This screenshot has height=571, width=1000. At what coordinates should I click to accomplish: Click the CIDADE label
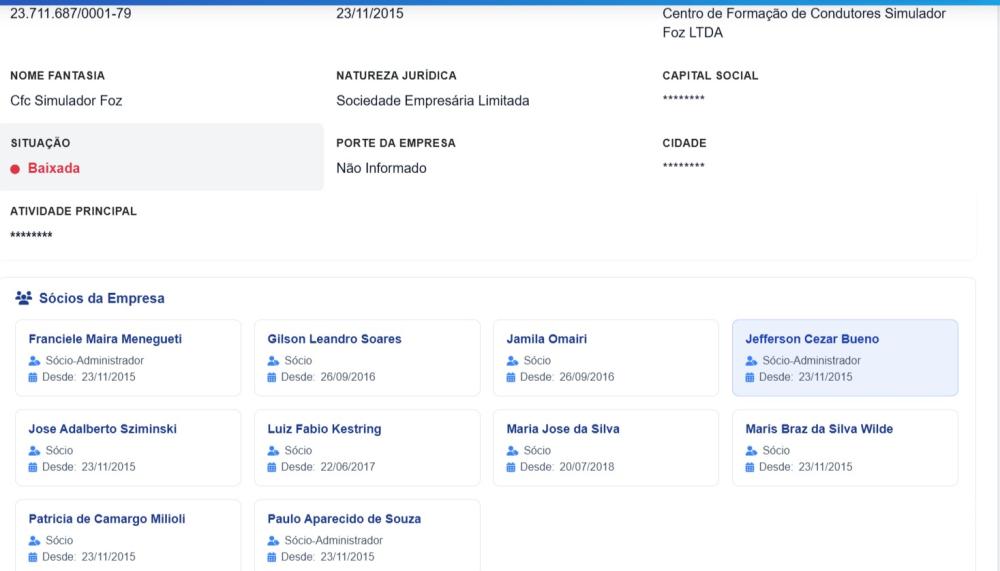click(x=684, y=143)
